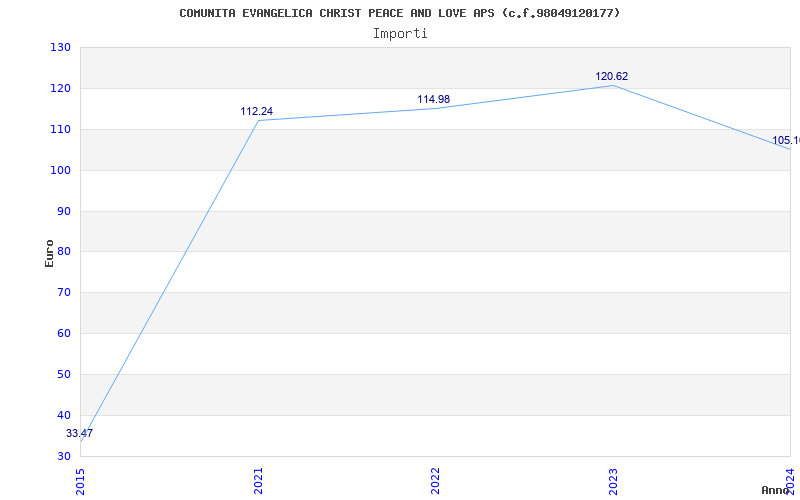
Task: Click the y-axis value 110
Action: [x=60, y=130]
